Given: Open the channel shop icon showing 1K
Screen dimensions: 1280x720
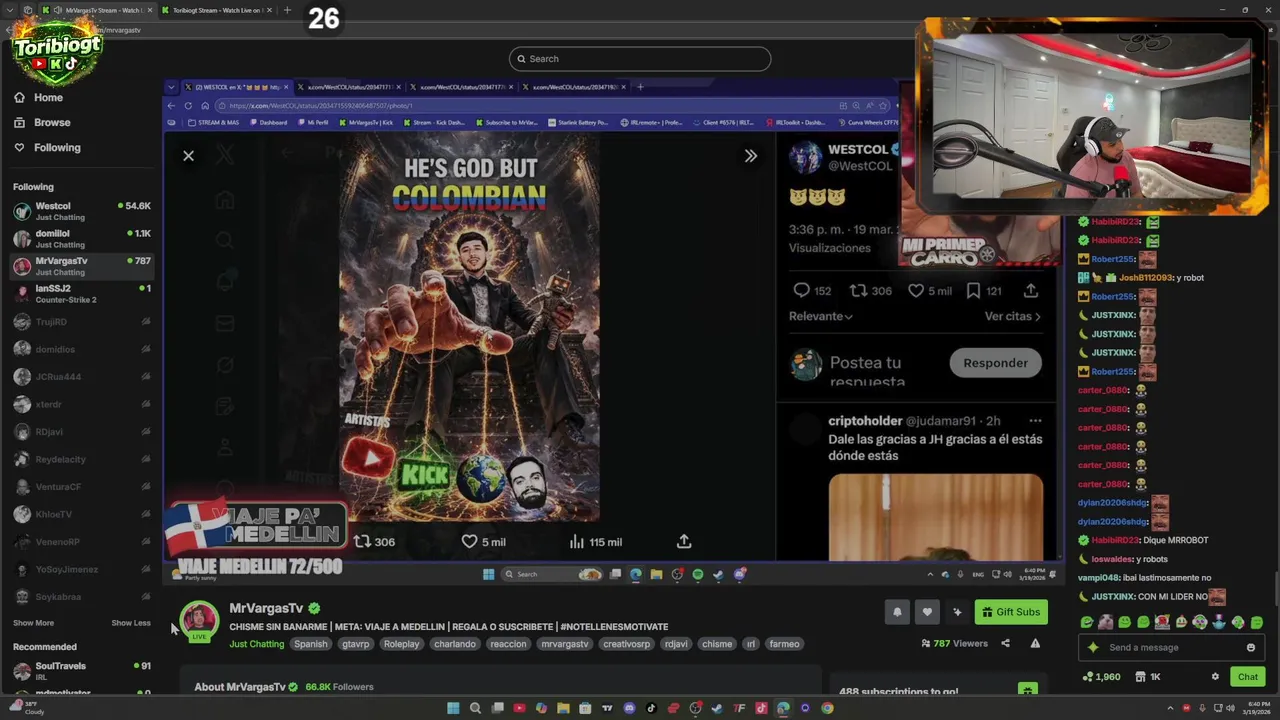Looking at the screenshot, I should click(1149, 677).
